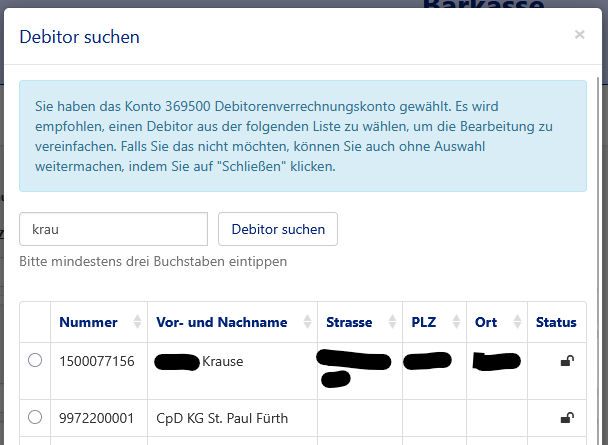Choose radio button for debitor 9972200001
The height and width of the screenshot is (445, 608).
[35, 417]
